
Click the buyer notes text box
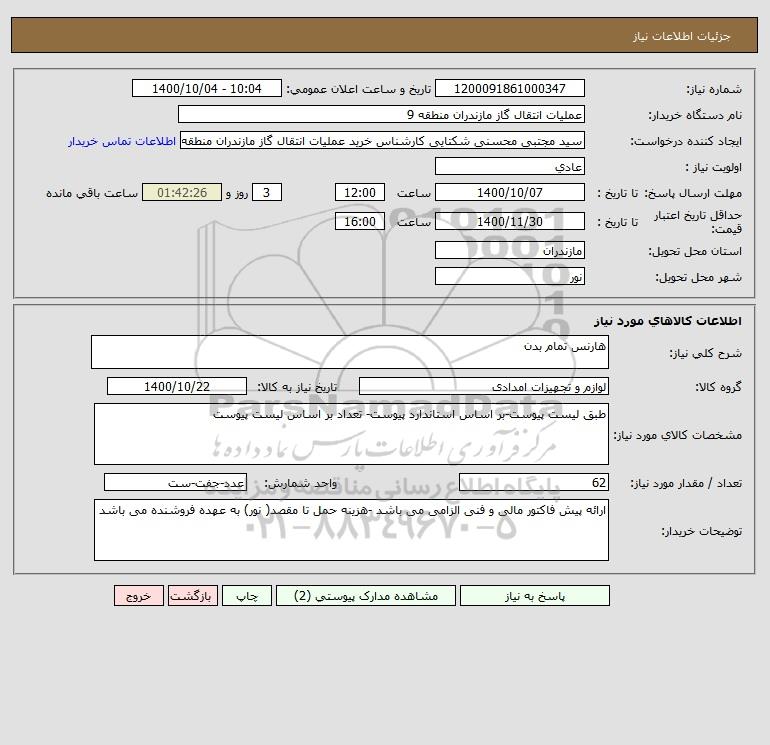351,530
